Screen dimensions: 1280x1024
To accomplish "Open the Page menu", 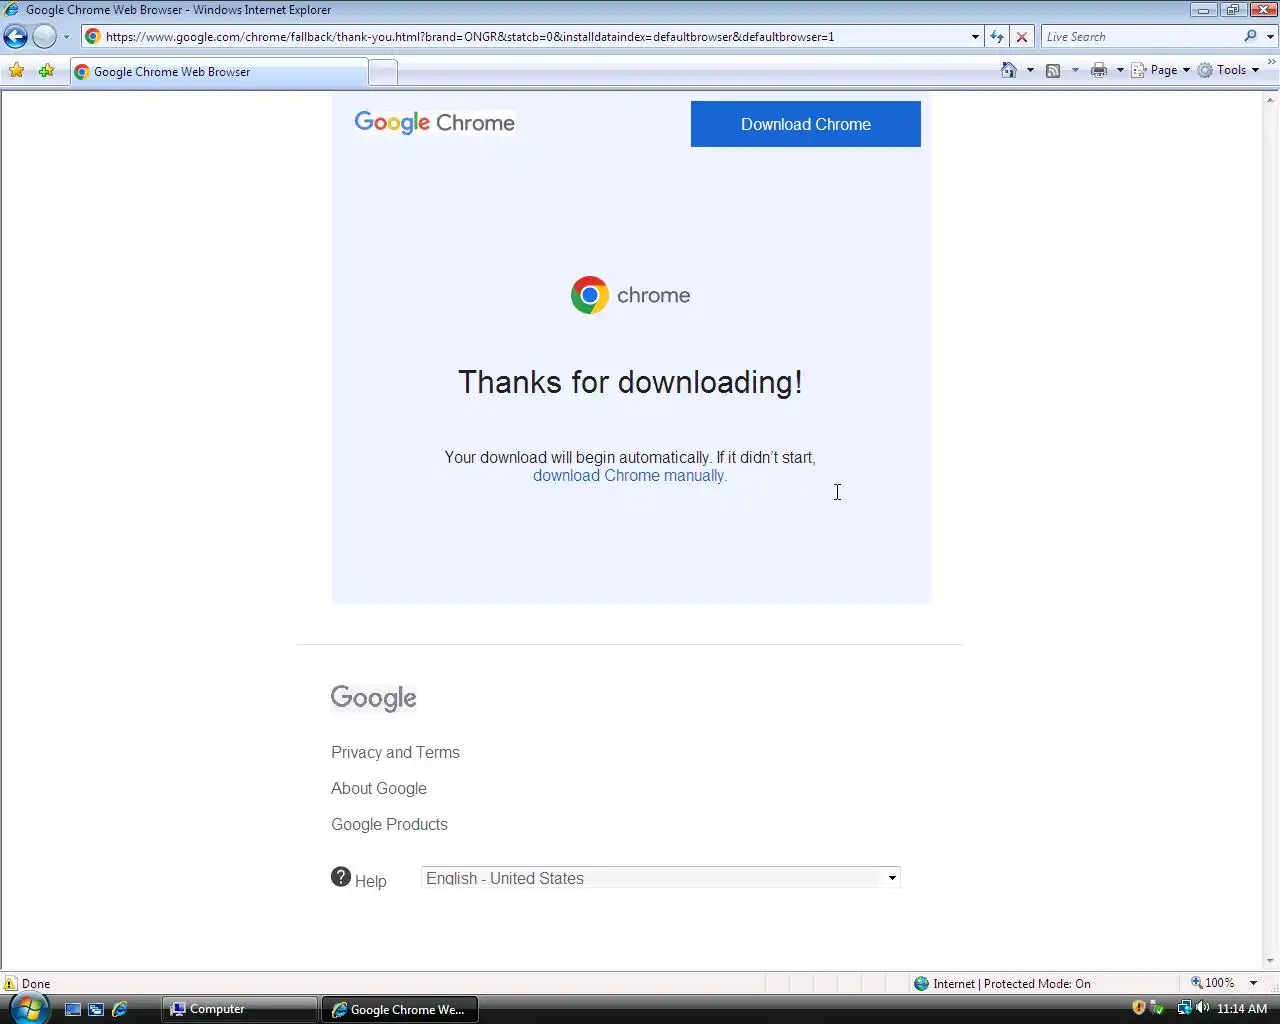I will [1160, 70].
